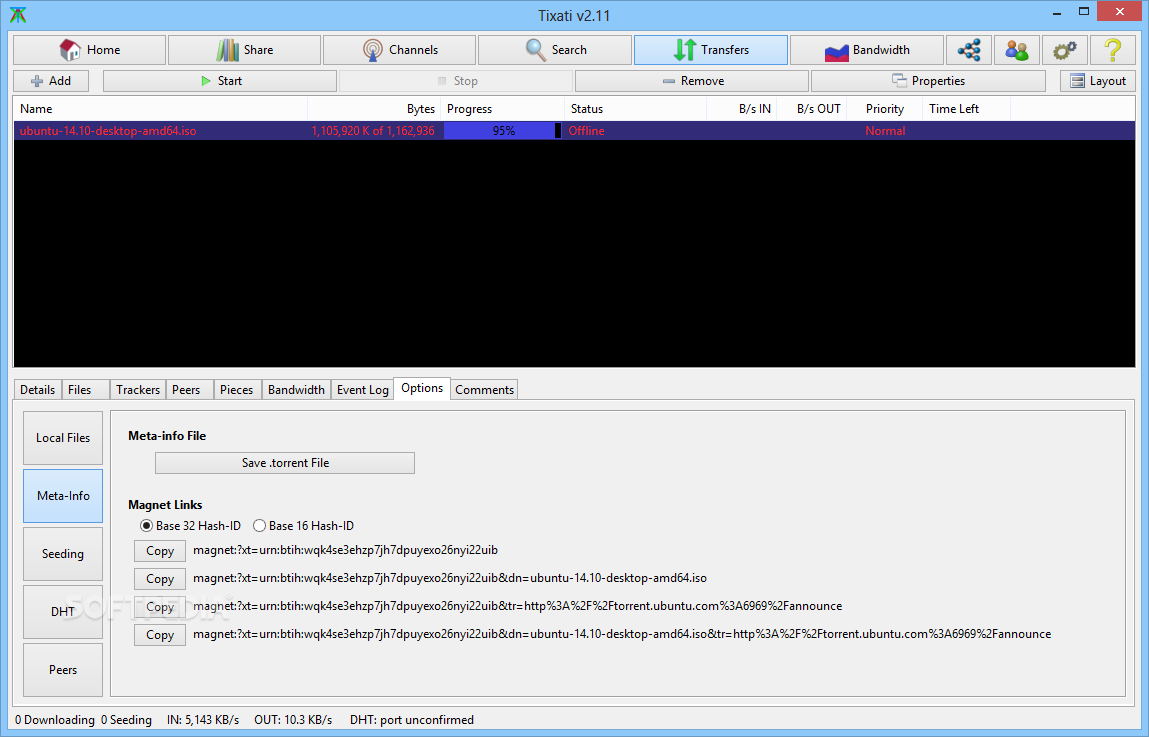1149x737 pixels.
Task: Copy magnet link with dn name only
Action: click(160, 579)
